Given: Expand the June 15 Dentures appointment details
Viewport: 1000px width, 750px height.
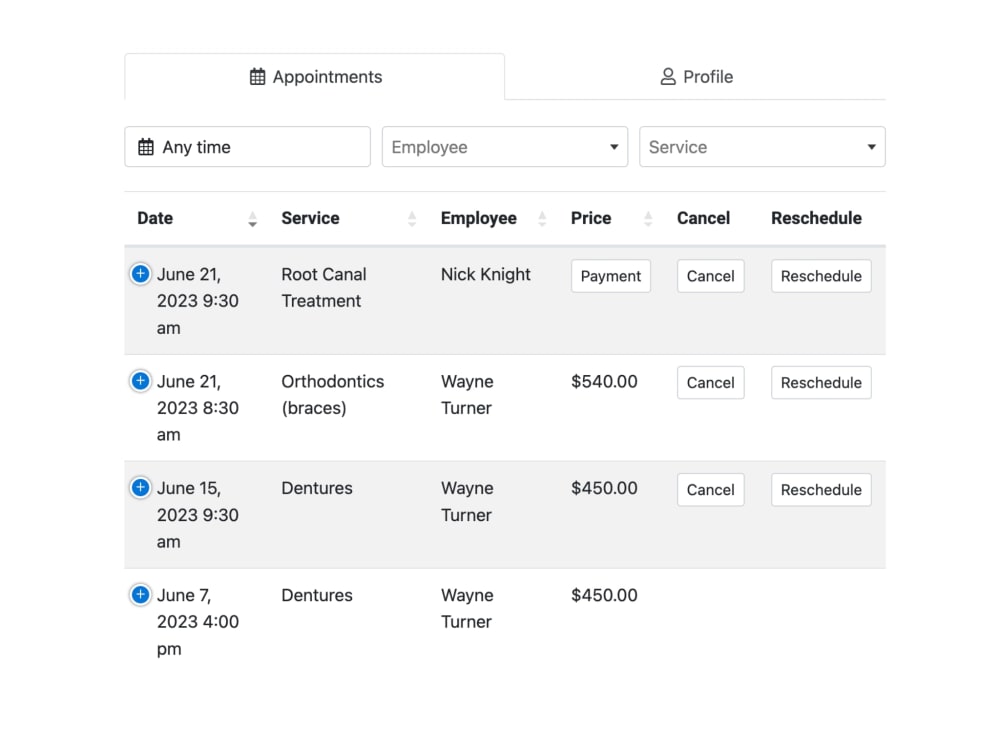Looking at the screenshot, I should pos(140,487).
